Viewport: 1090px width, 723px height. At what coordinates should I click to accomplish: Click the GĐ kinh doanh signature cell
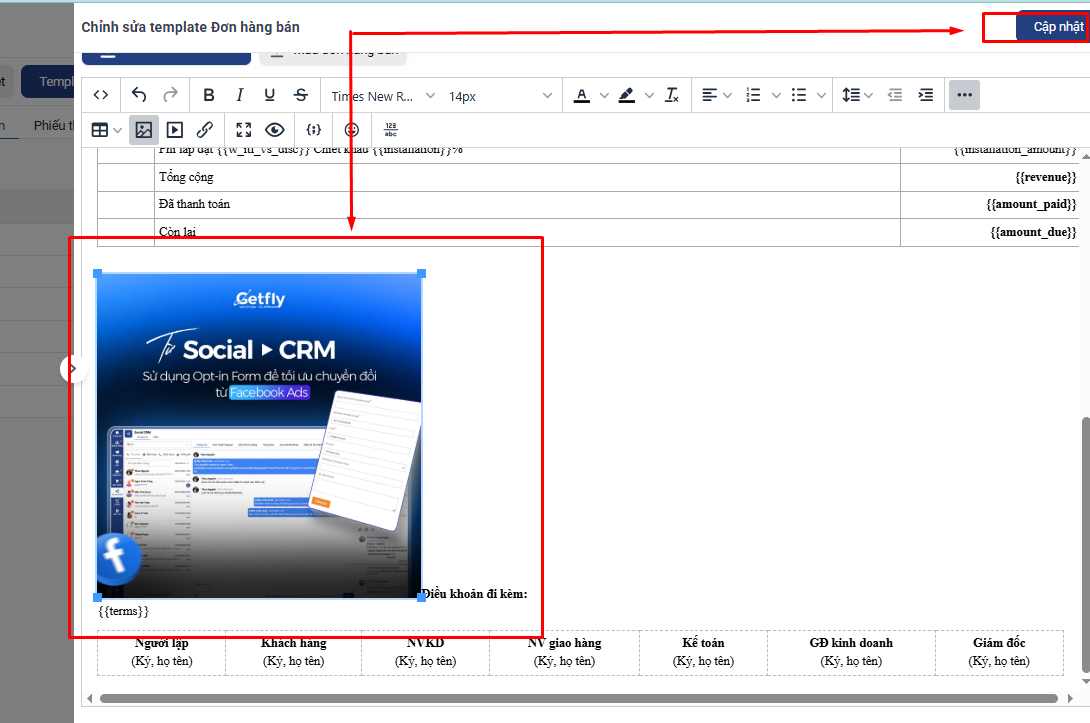851,653
